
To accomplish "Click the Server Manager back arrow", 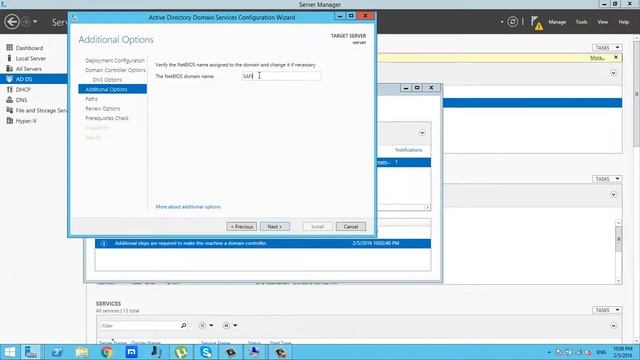I will [12, 22].
